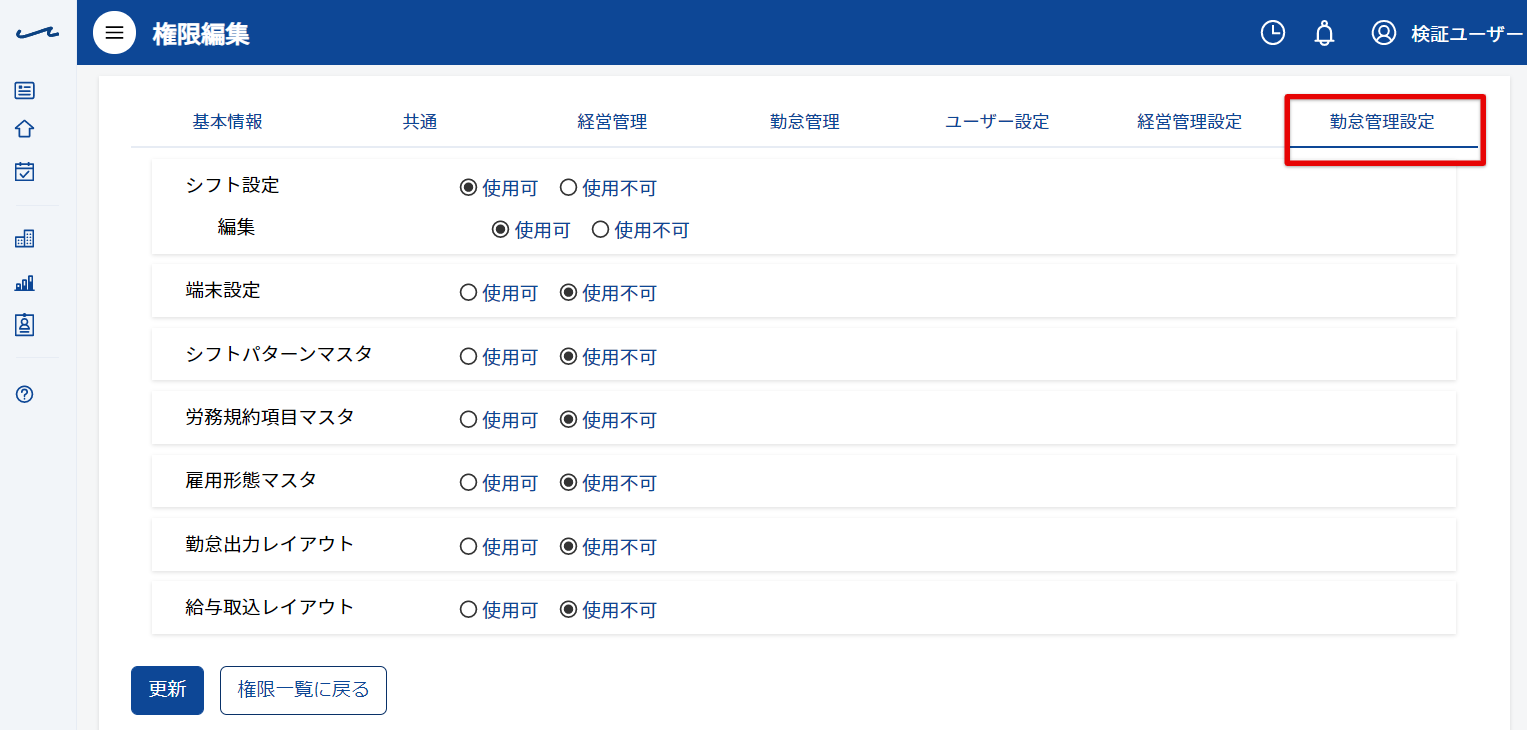Viewport: 1527px width, 730px height.
Task: Click the 端末設定 row label
Action: click(x=223, y=291)
